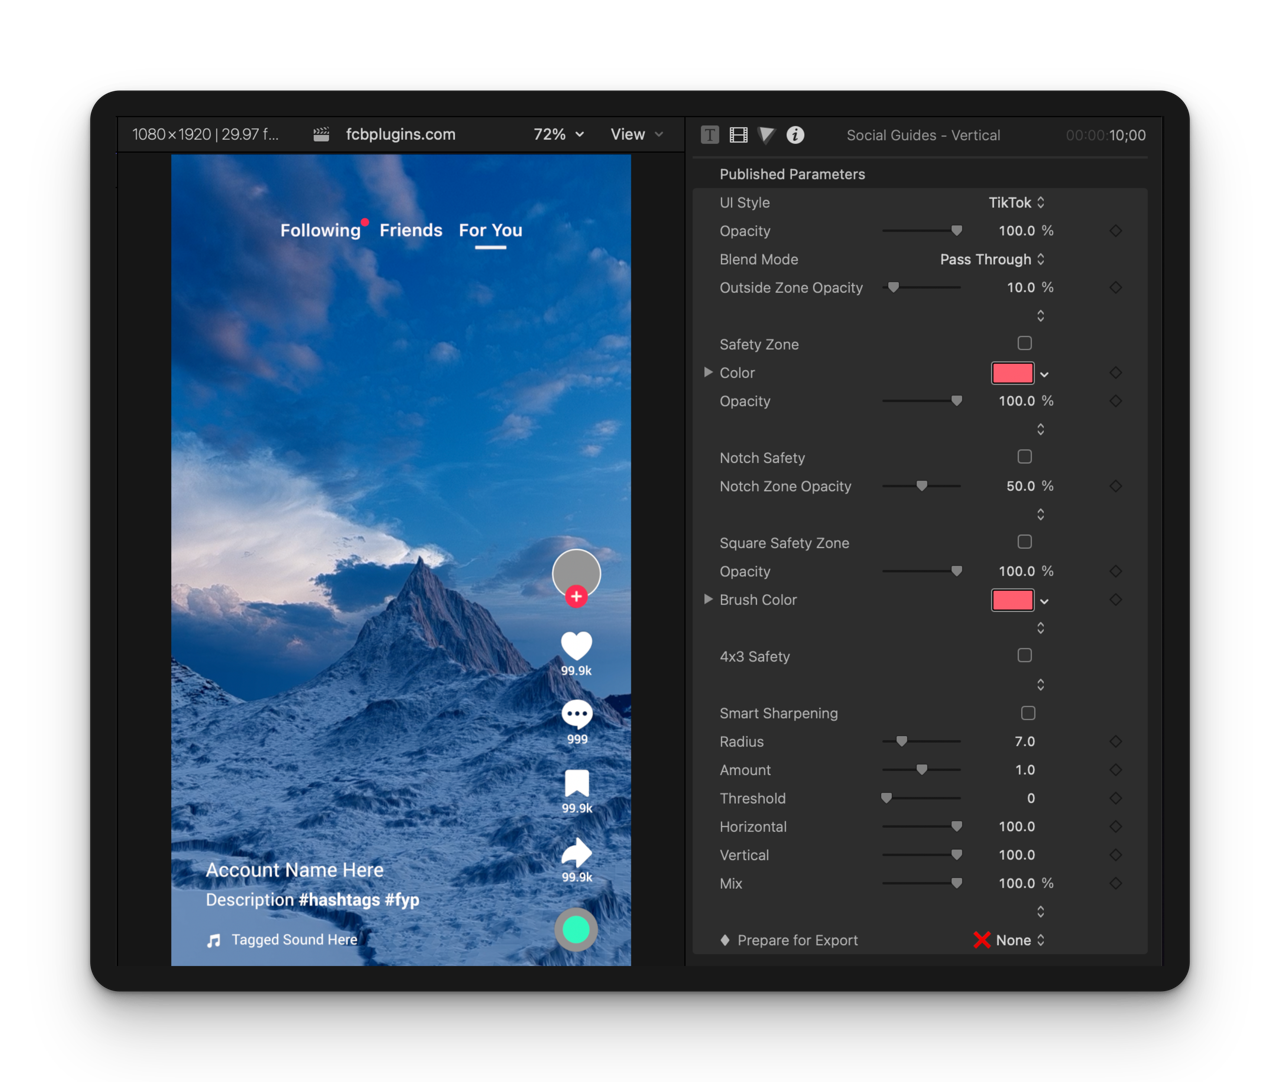This screenshot has height=1082, width=1280.
Task: Click the Amount slider handle
Action: tap(922, 770)
